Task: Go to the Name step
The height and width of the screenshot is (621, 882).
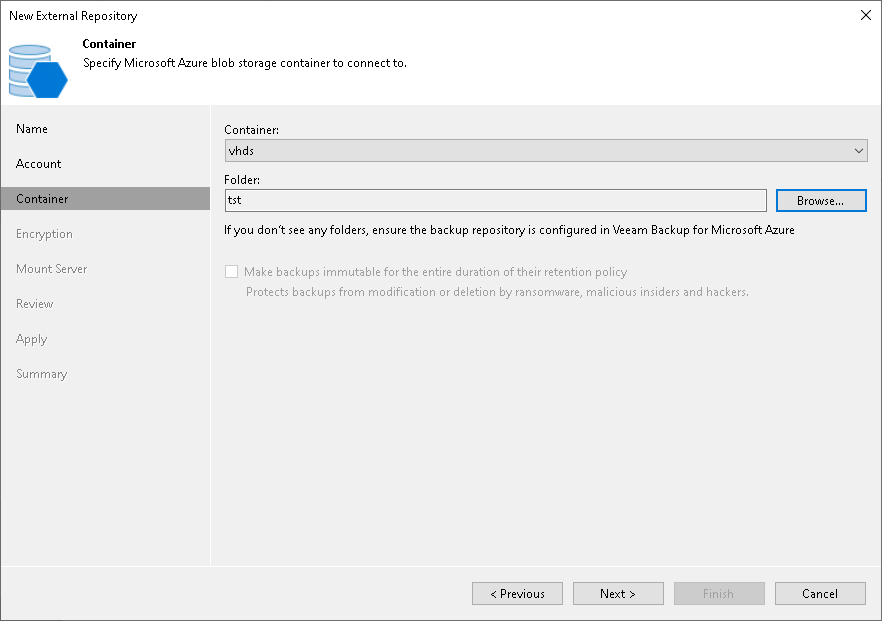Action: (32, 129)
